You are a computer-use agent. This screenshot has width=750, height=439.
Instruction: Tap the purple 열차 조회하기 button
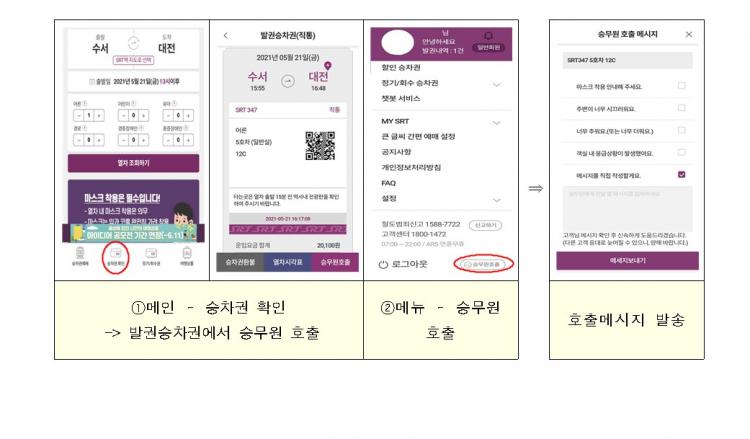(133, 163)
